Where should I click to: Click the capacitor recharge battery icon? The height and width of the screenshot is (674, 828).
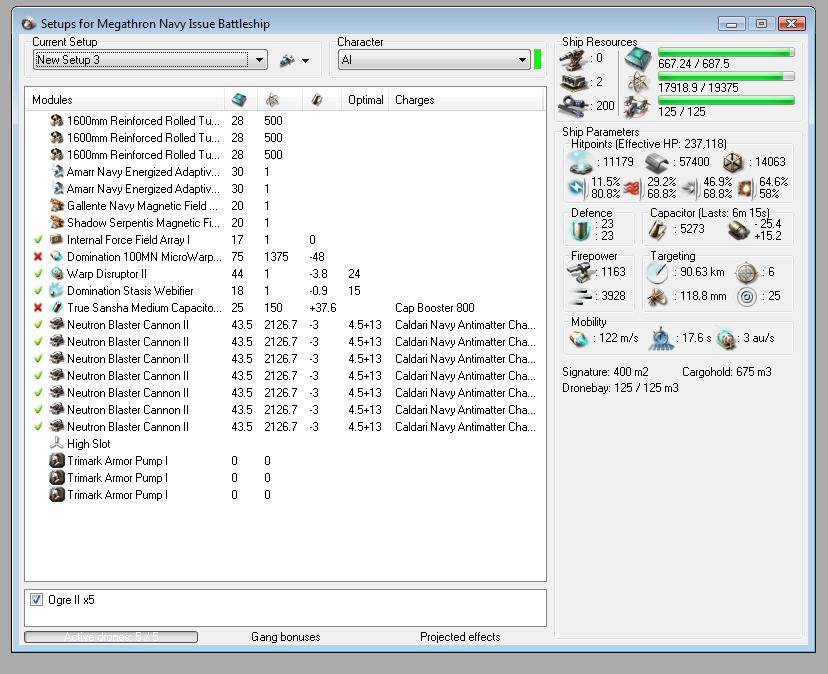click(739, 230)
